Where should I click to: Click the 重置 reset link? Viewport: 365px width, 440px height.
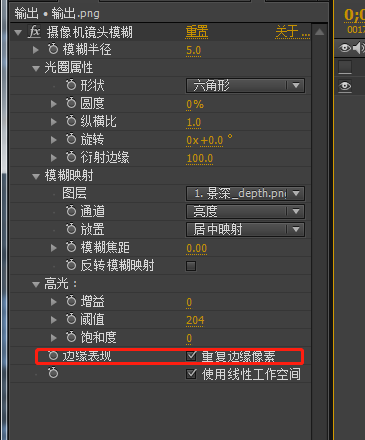[197, 32]
